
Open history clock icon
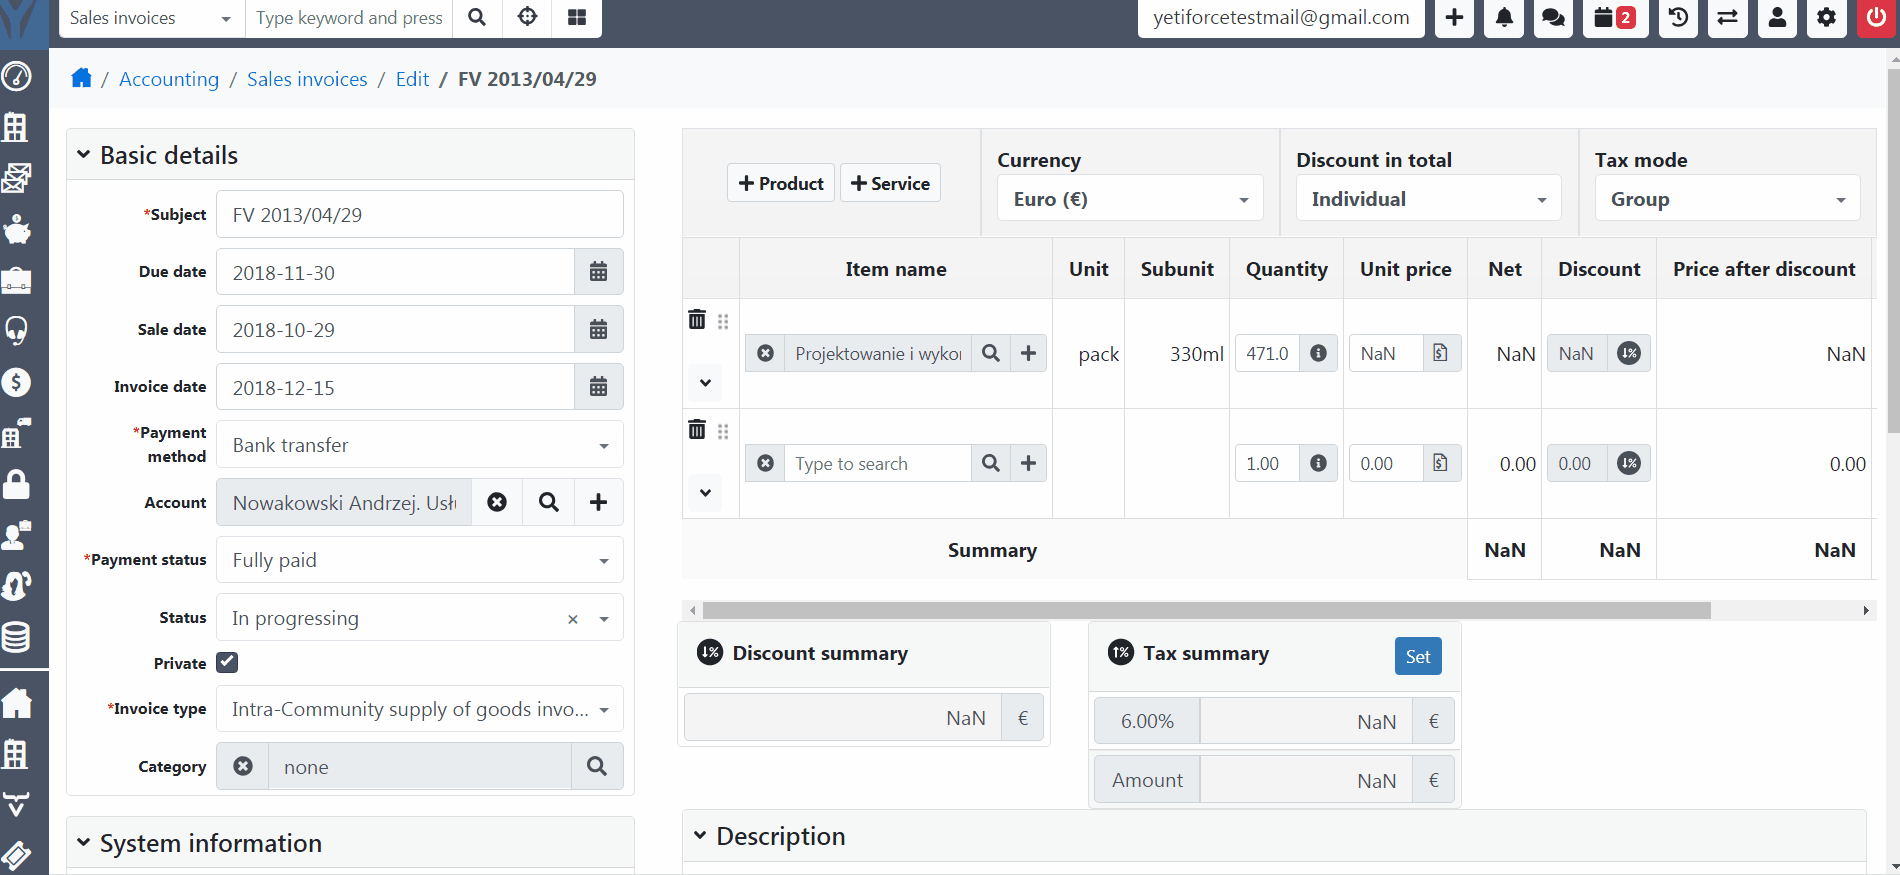point(1678,18)
